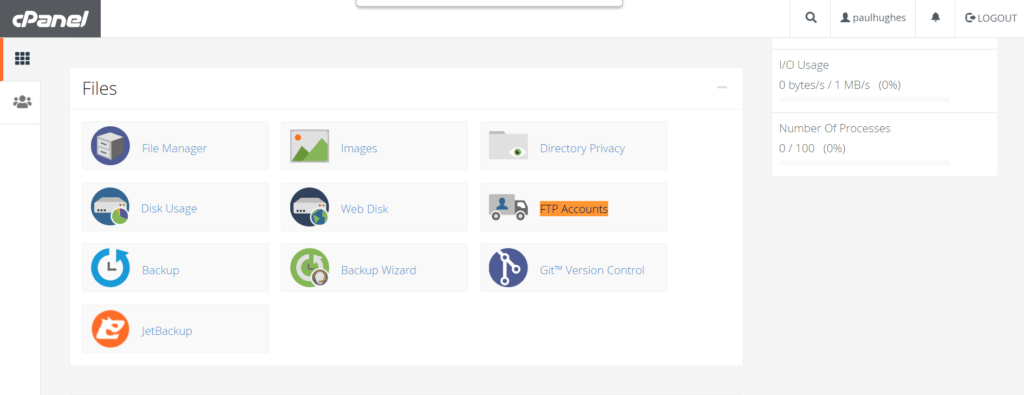Open the File Manager icon
The height and width of the screenshot is (395, 1024).
pyautogui.click(x=110, y=146)
